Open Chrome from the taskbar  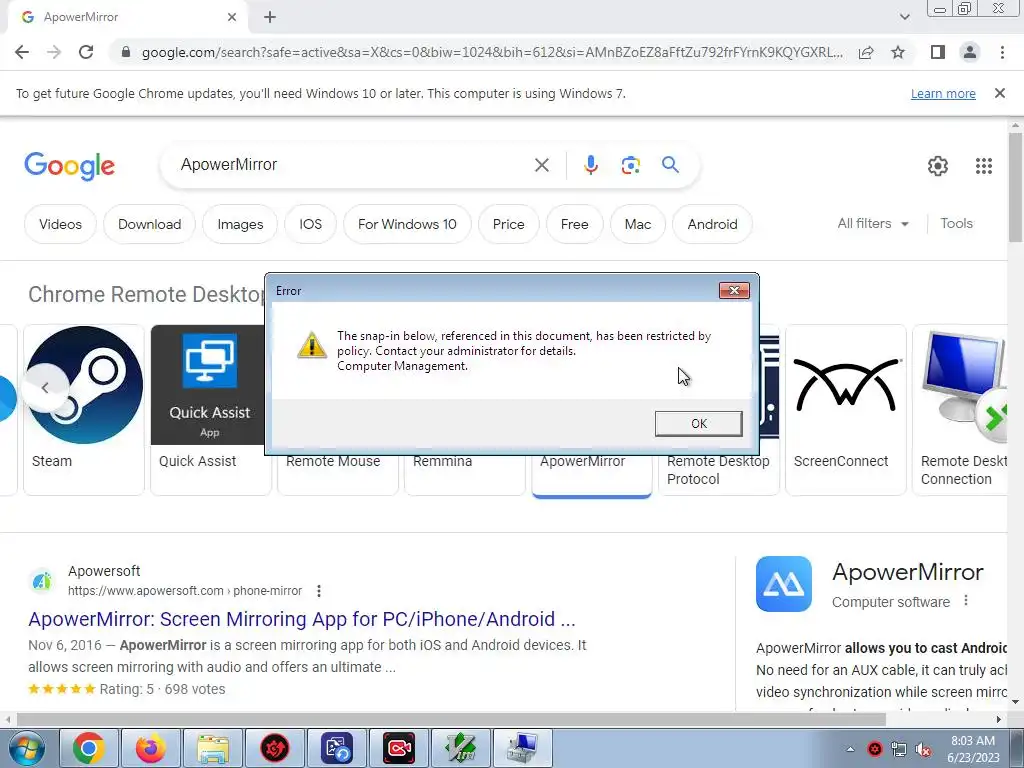coord(89,748)
